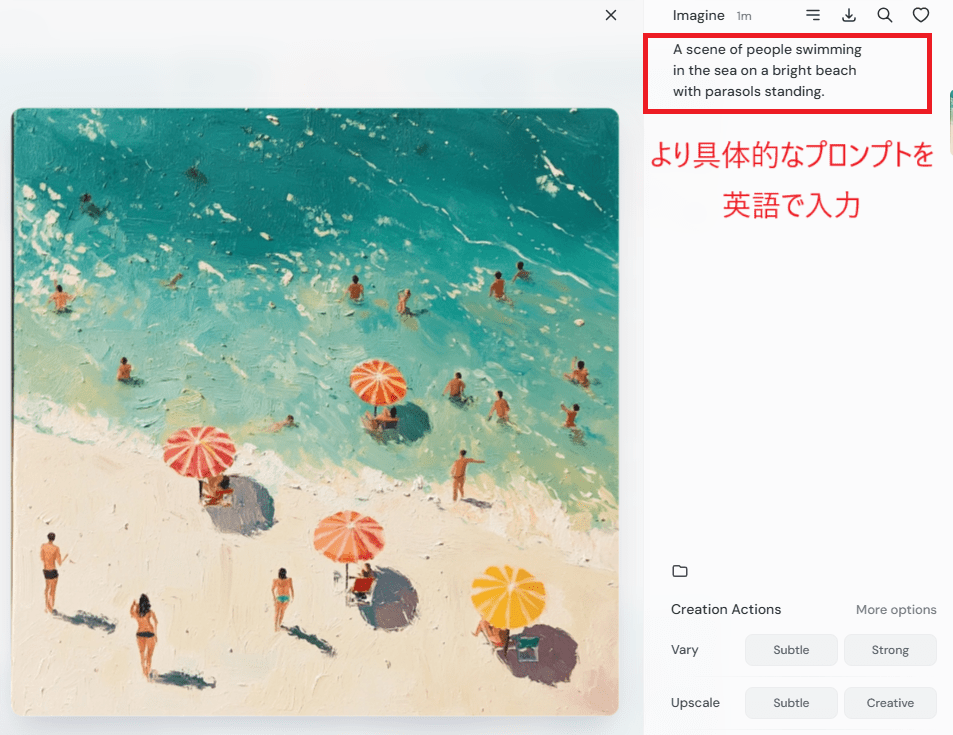
Task: Click the Creation Actions heading
Action: click(x=726, y=609)
